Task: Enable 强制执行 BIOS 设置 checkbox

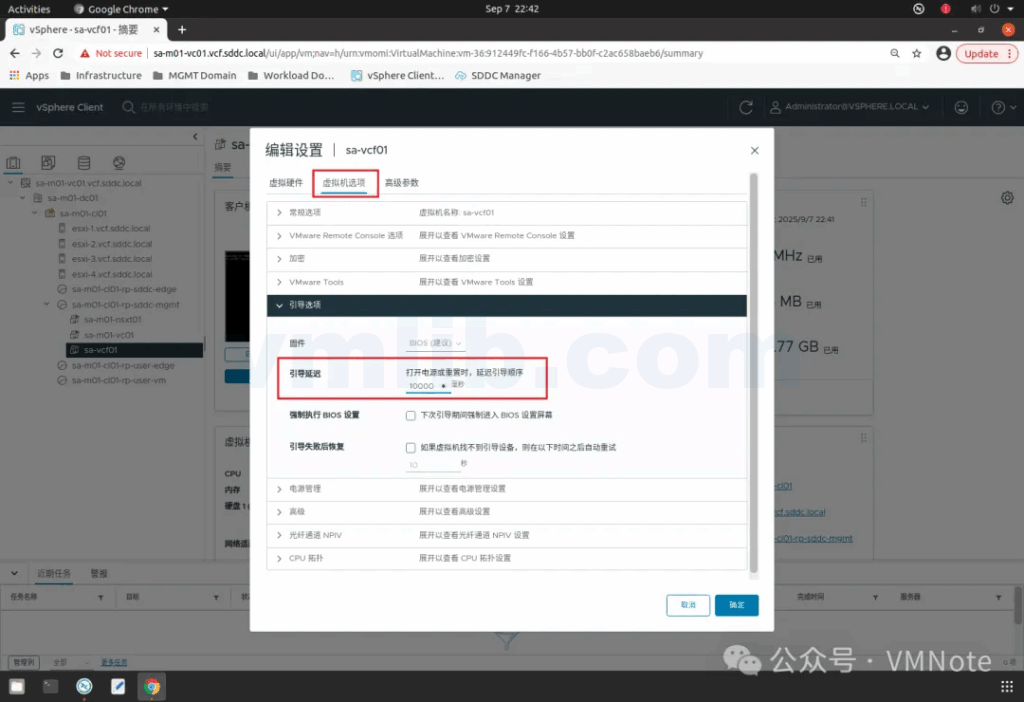Action: [411, 415]
